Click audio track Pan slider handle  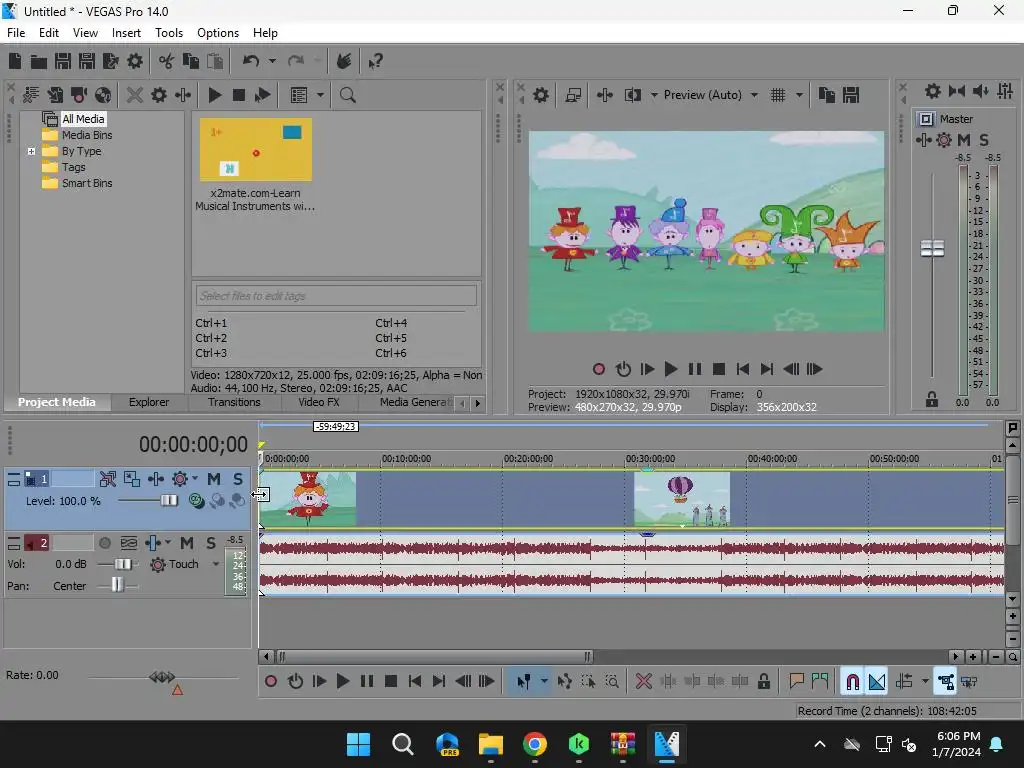(x=117, y=585)
